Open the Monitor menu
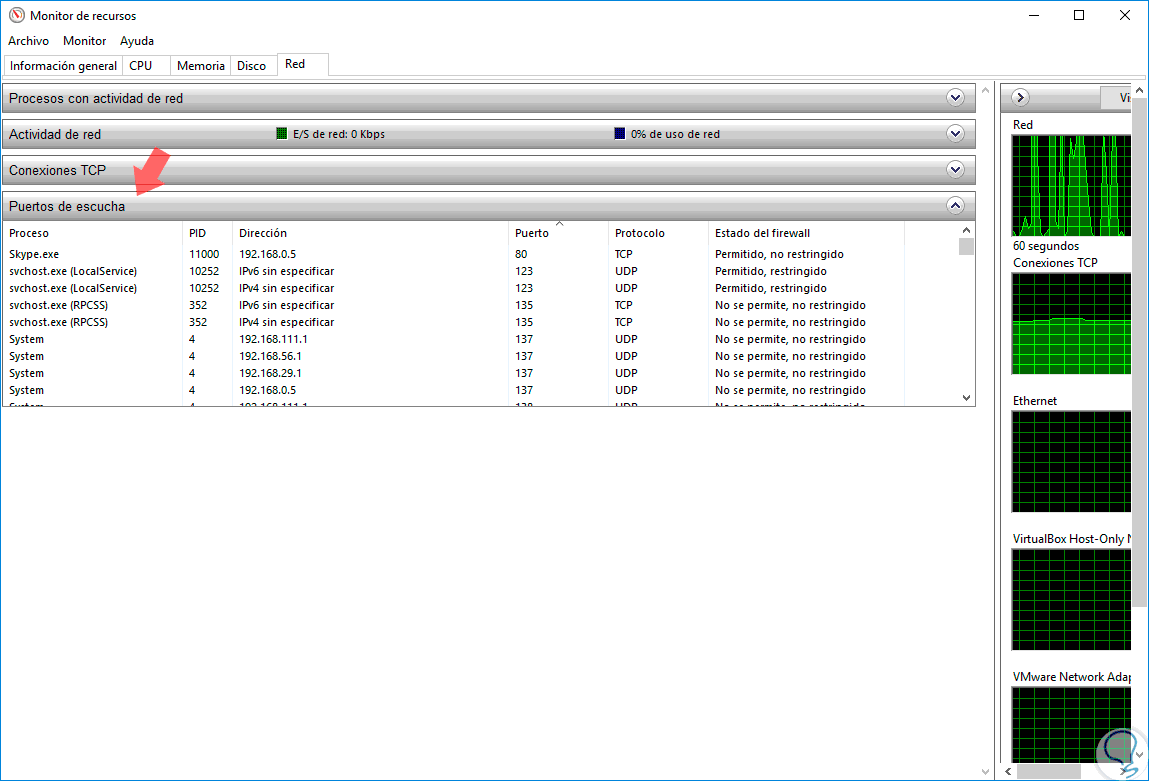Screen dimensions: 1149x781 [84, 41]
